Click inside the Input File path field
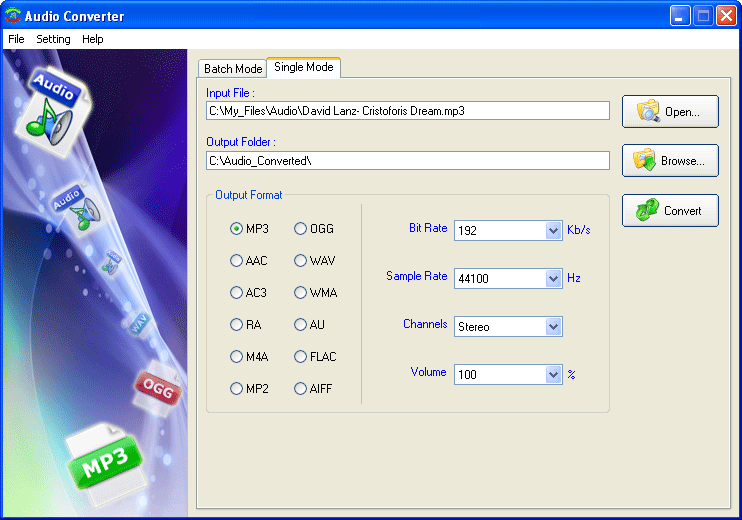The width and height of the screenshot is (742, 520). point(408,111)
